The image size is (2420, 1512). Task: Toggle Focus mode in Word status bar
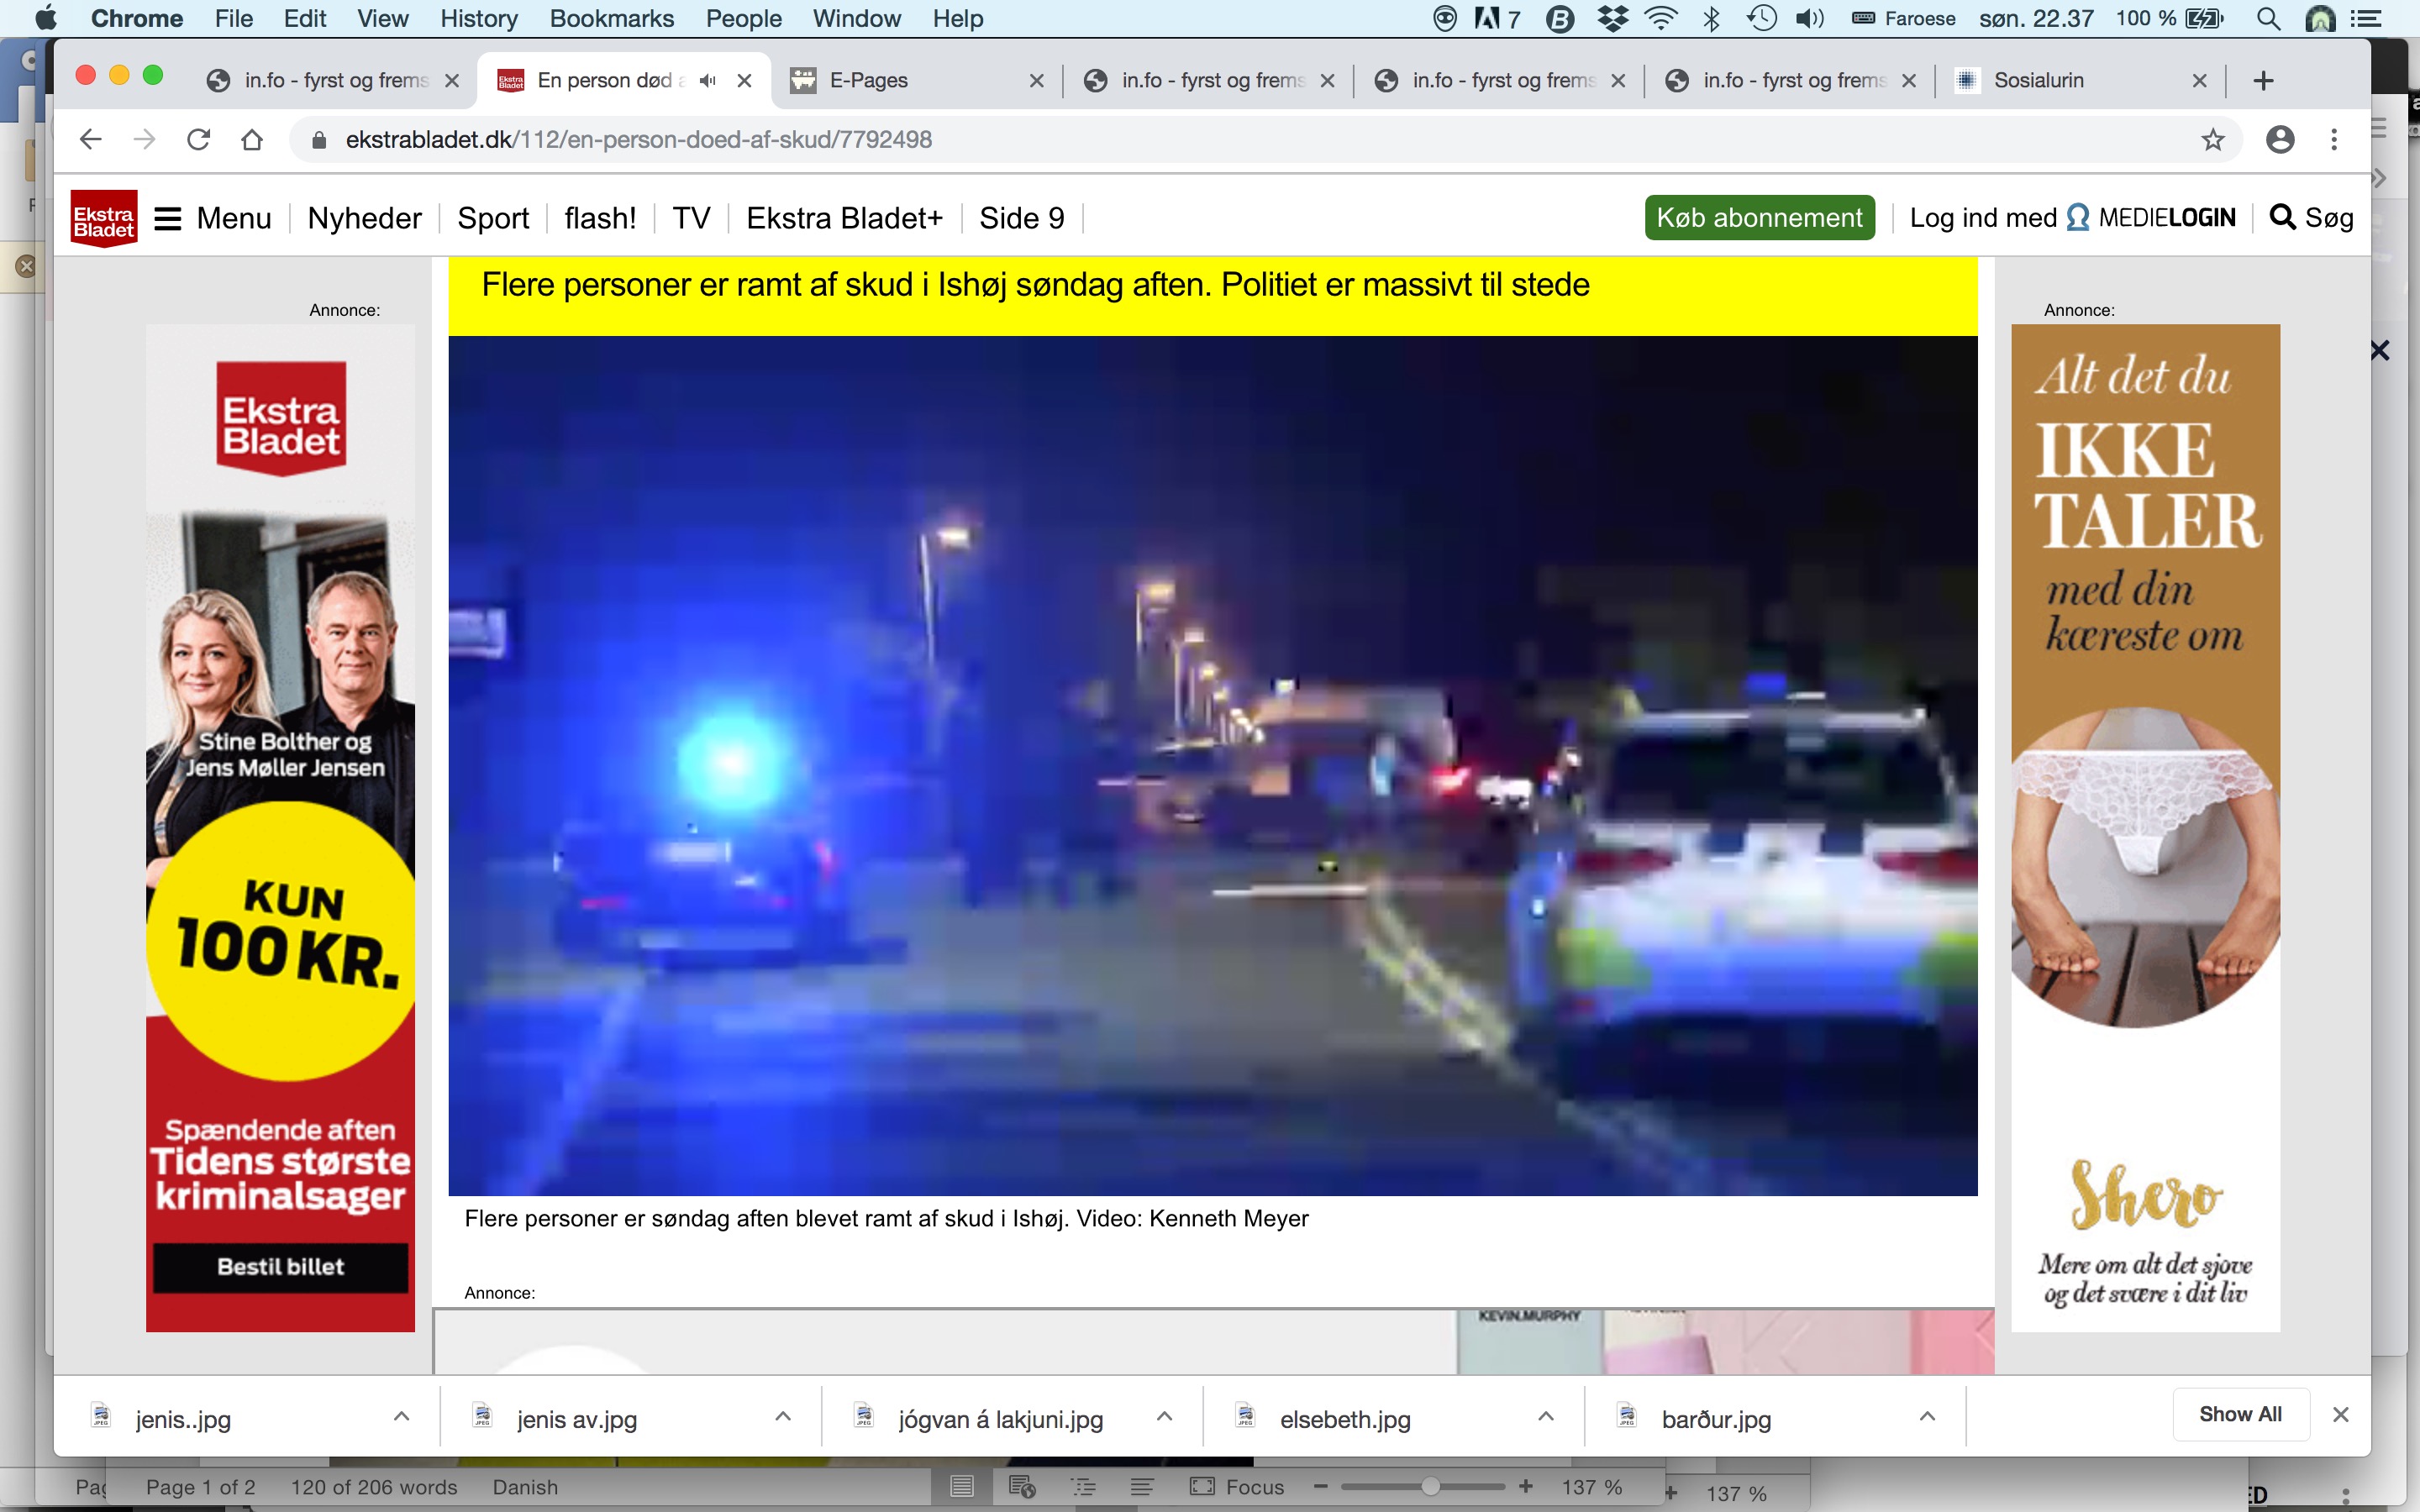[1236, 1487]
